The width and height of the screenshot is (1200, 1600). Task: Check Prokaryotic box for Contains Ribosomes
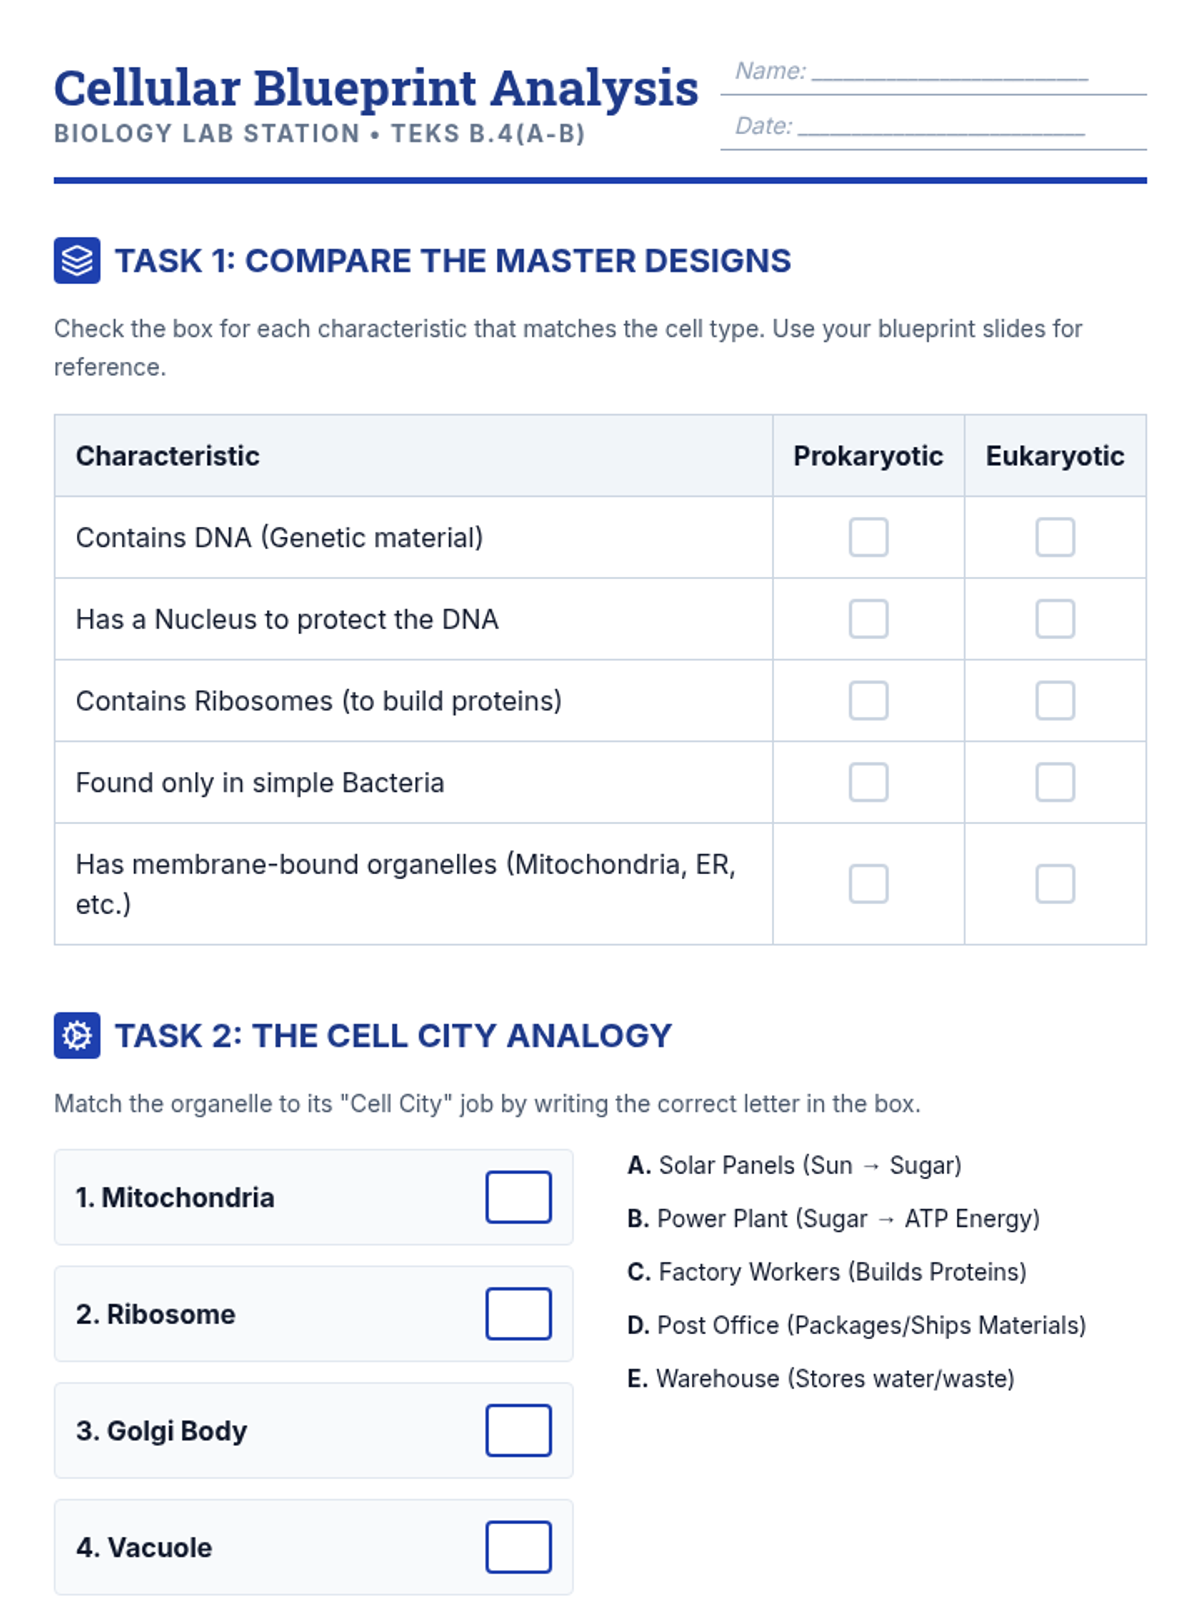[868, 701]
